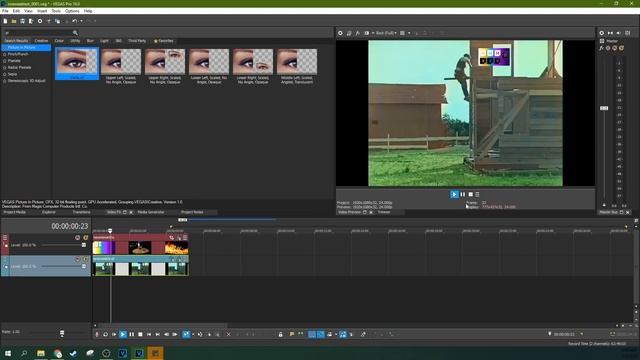Switch to the Explorer tab
The width and height of the screenshot is (640, 360).
49,212
